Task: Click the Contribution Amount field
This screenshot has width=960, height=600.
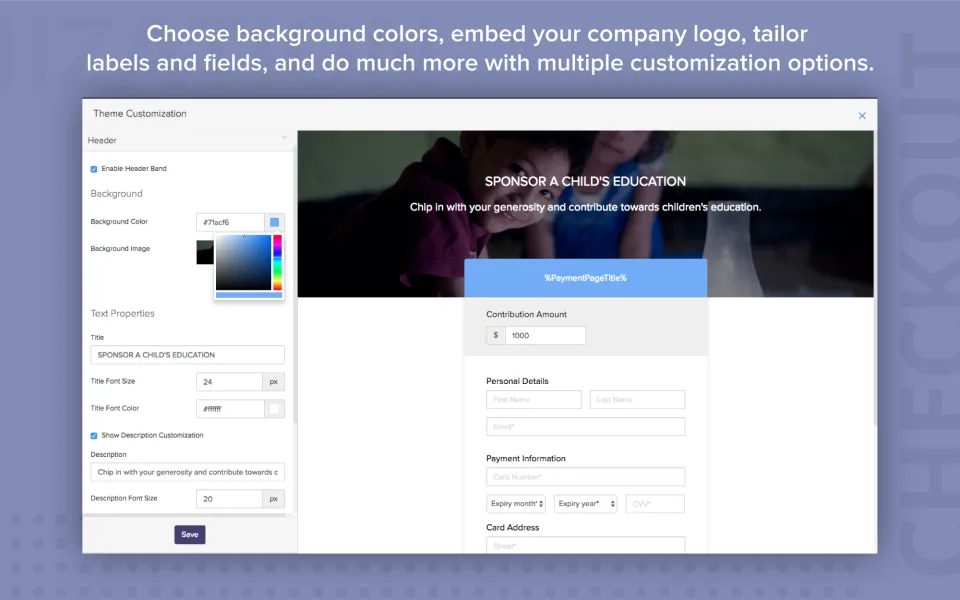Action: pos(545,336)
